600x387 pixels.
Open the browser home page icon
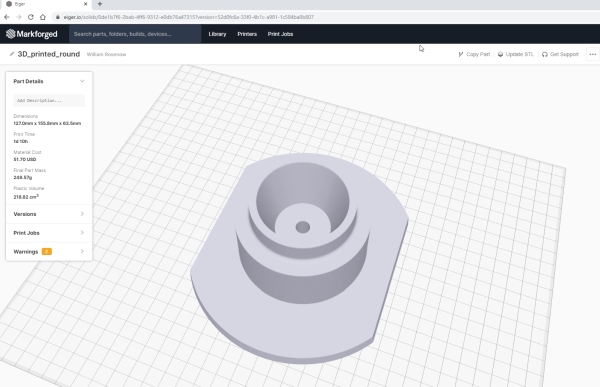click(x=43, y=17)
